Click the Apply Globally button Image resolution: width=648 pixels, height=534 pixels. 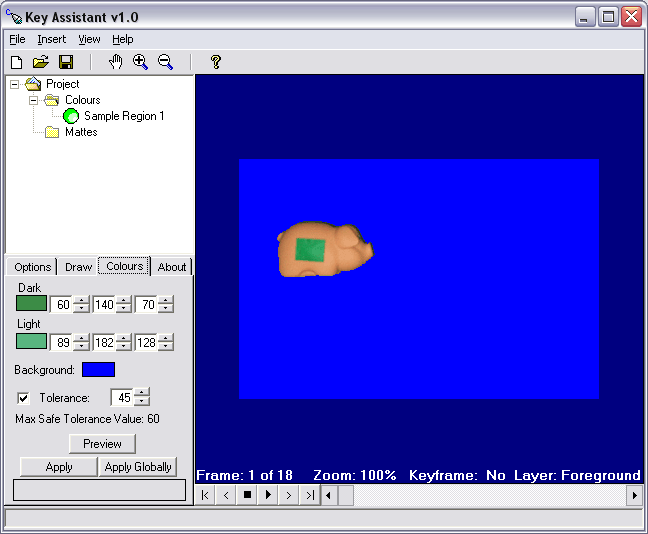138,467
